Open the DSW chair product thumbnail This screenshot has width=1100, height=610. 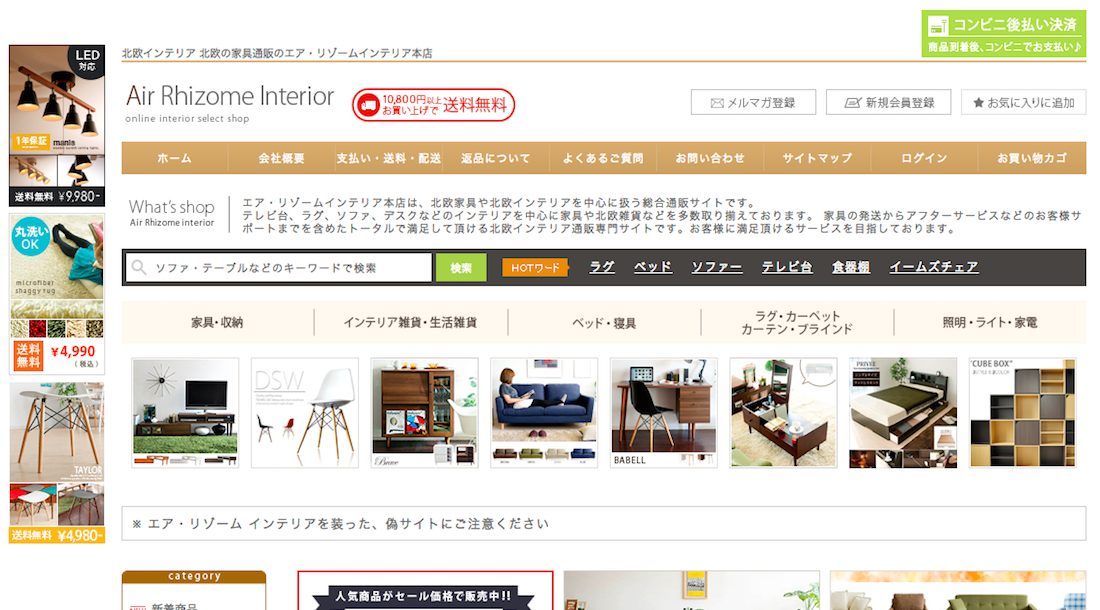pos(305,413)
